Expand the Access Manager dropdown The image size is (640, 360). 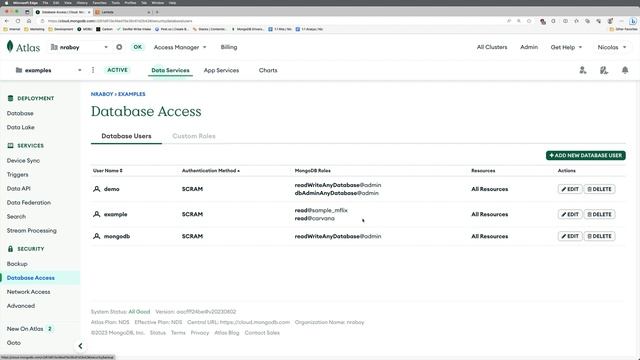[180, 47]
